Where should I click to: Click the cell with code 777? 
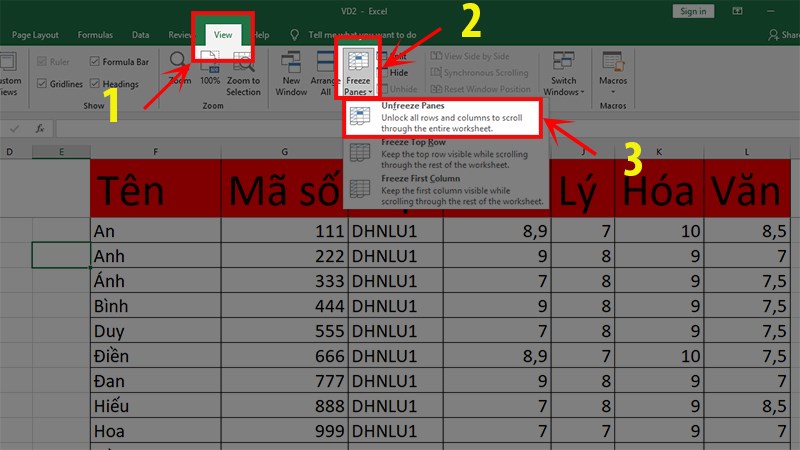pos(285,381)
